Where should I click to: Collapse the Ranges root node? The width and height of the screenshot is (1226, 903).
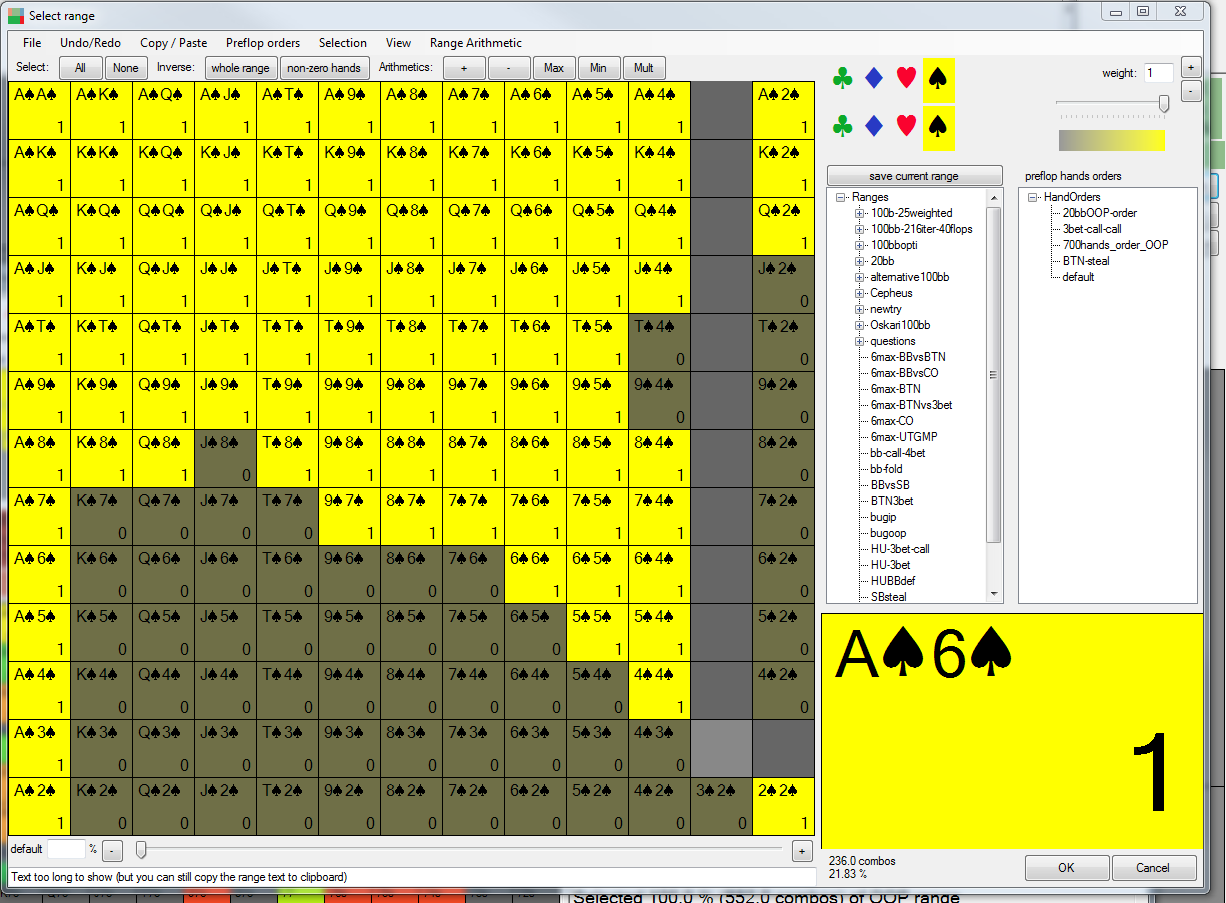841,197
